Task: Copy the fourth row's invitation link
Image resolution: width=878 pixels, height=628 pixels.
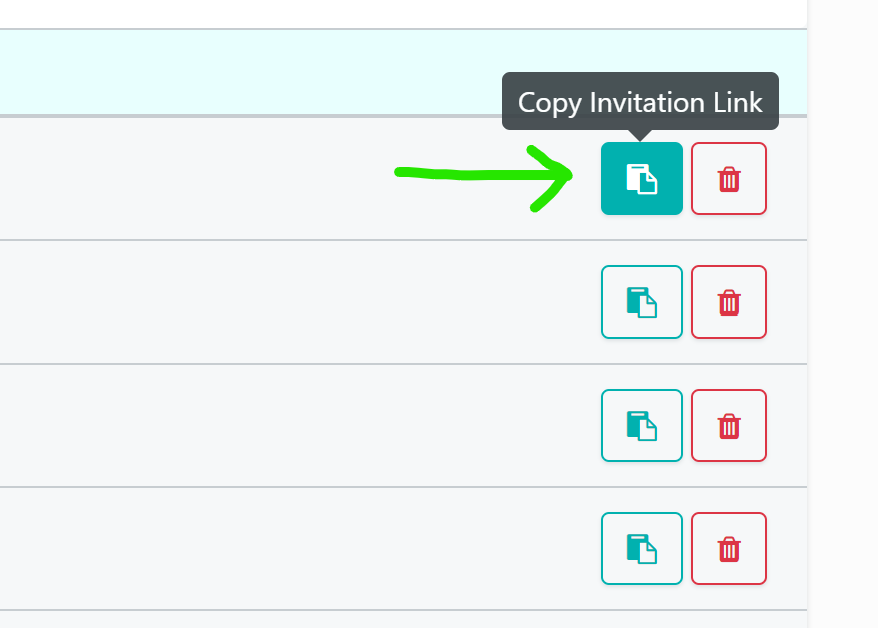Action: coord(642,549)
